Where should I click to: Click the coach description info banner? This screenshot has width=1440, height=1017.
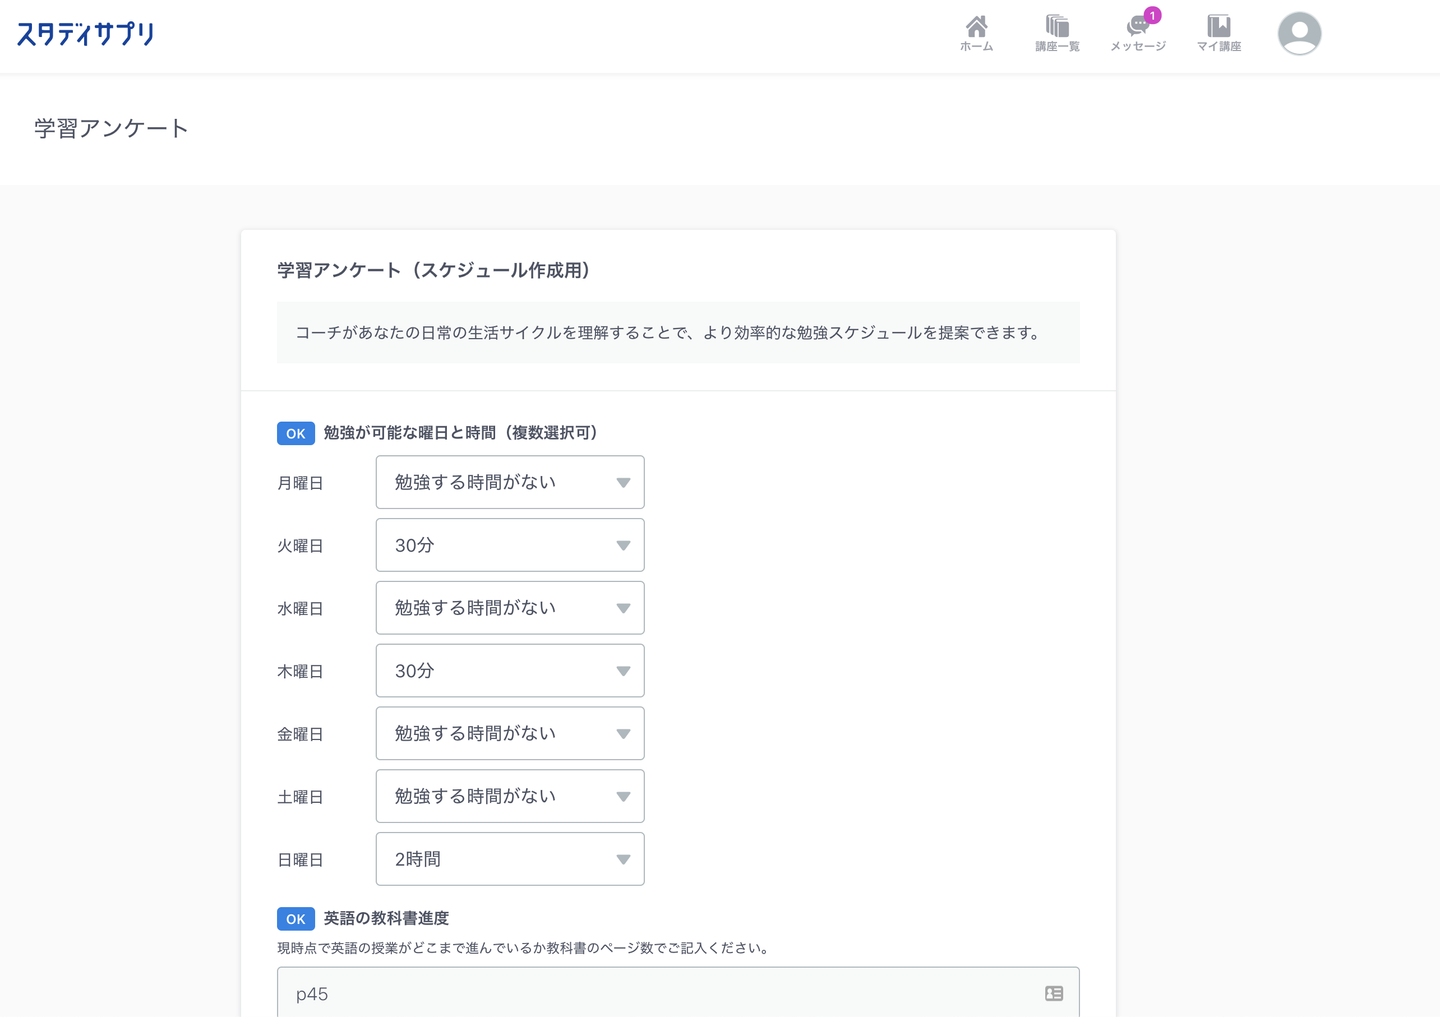click(x=678, y=332)
